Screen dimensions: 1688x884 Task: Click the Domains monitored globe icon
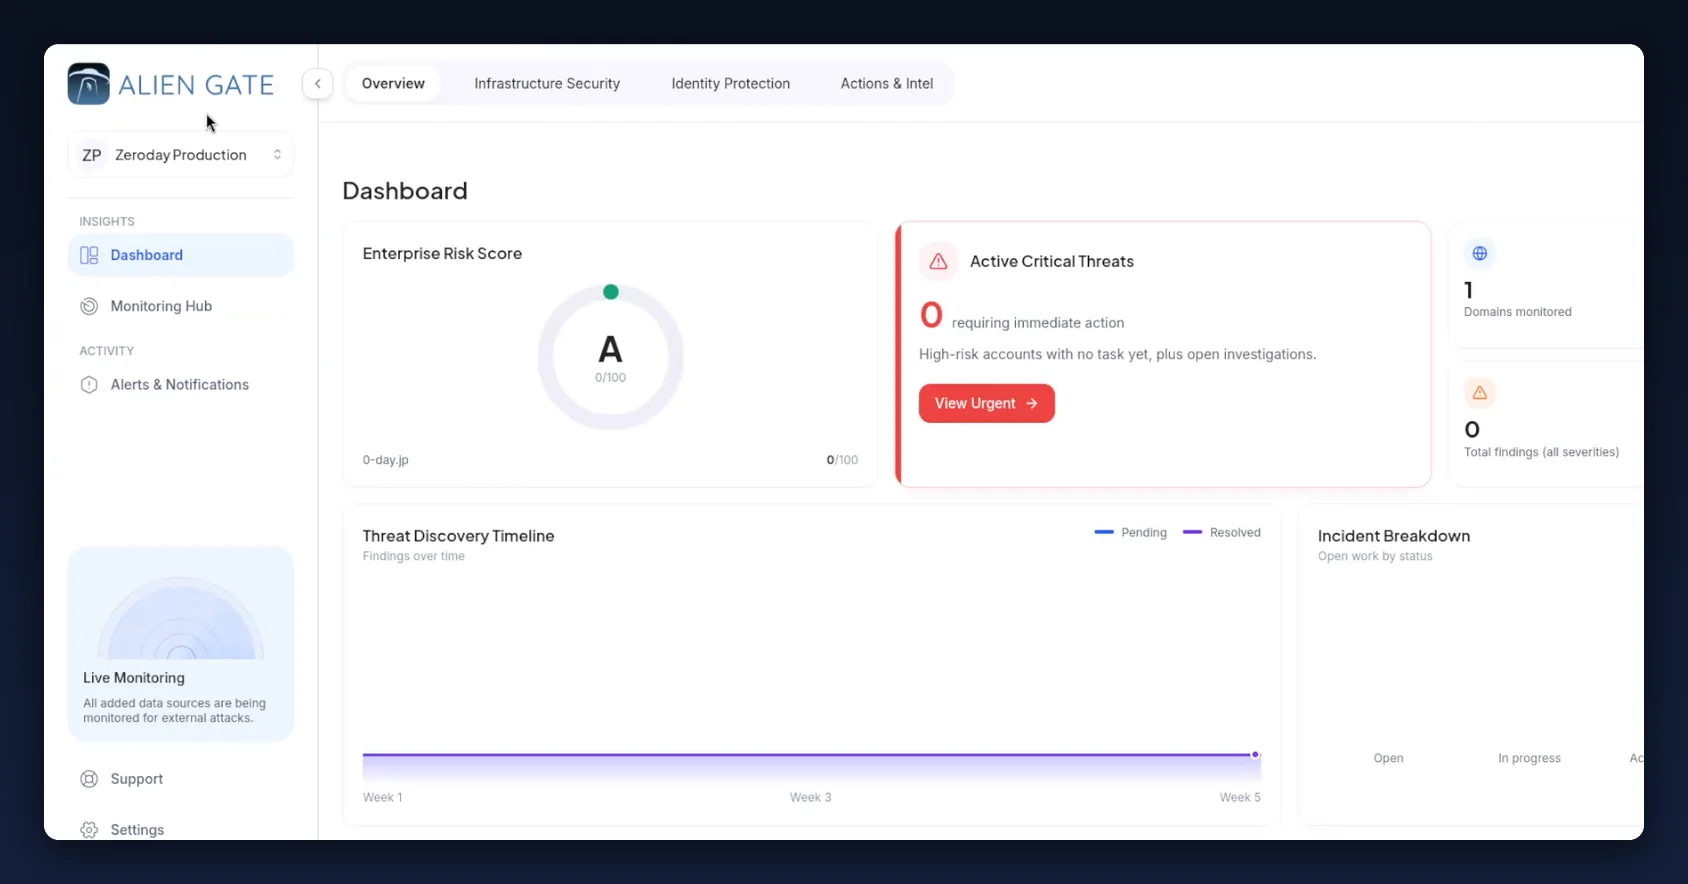[x=1480, y=253]
